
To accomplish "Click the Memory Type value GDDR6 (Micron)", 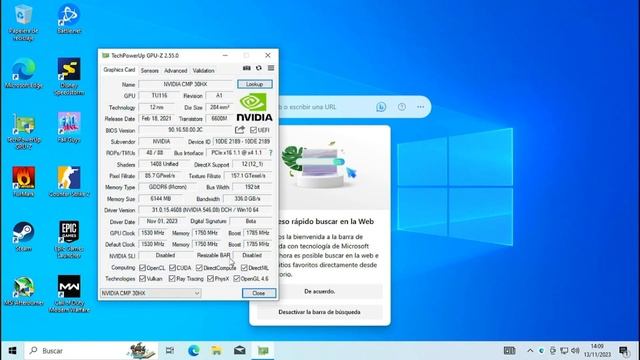I will point(167,187).
